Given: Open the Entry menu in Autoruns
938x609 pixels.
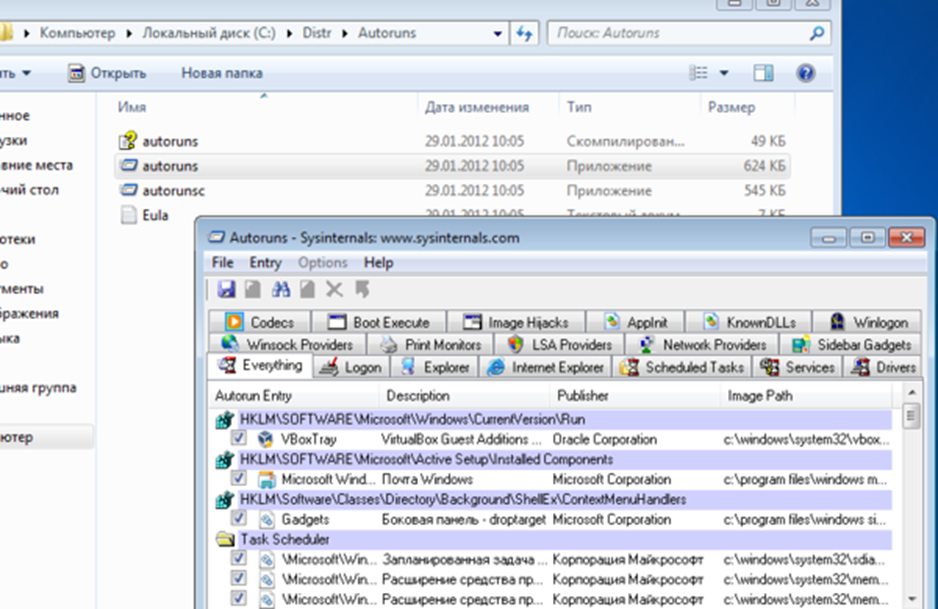Looking at the screenshot, I should [x=265, y=263].
